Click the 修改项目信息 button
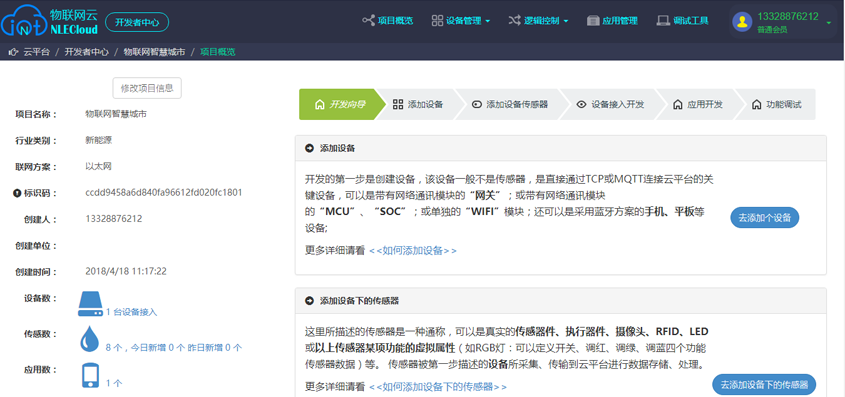 tap(147, 88)
